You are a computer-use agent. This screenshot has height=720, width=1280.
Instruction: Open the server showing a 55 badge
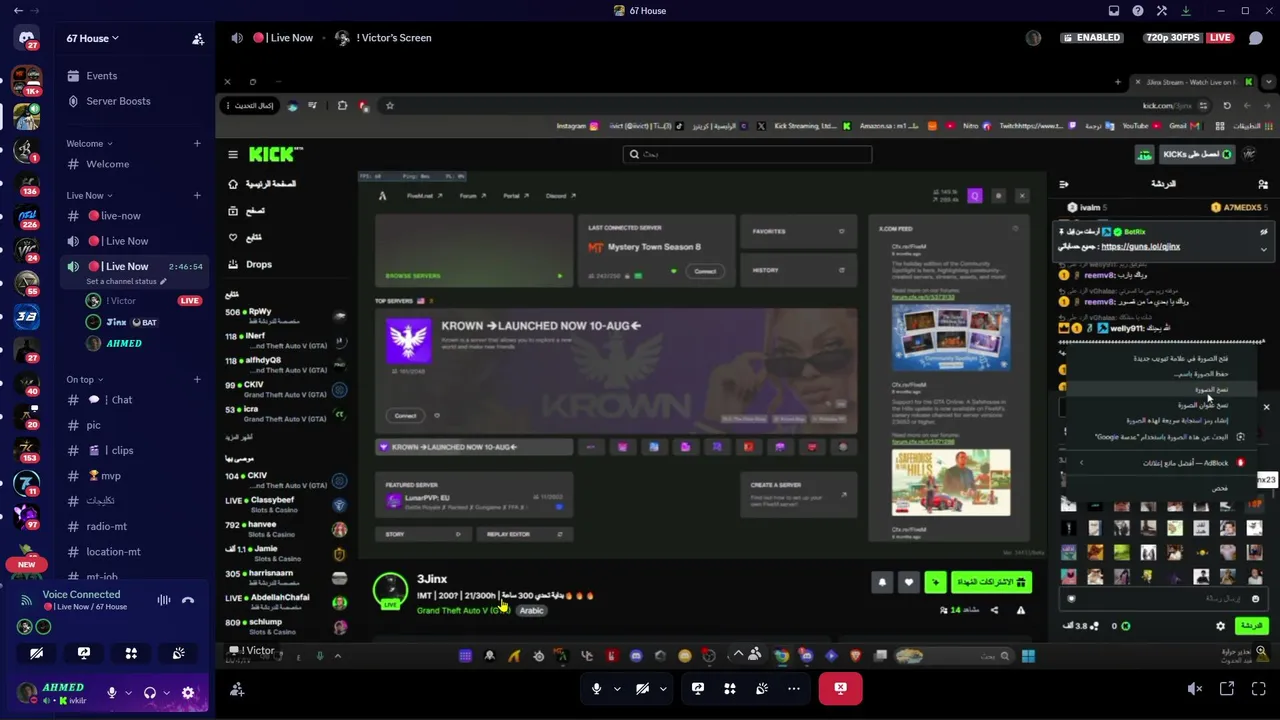[x=26, y=282]
